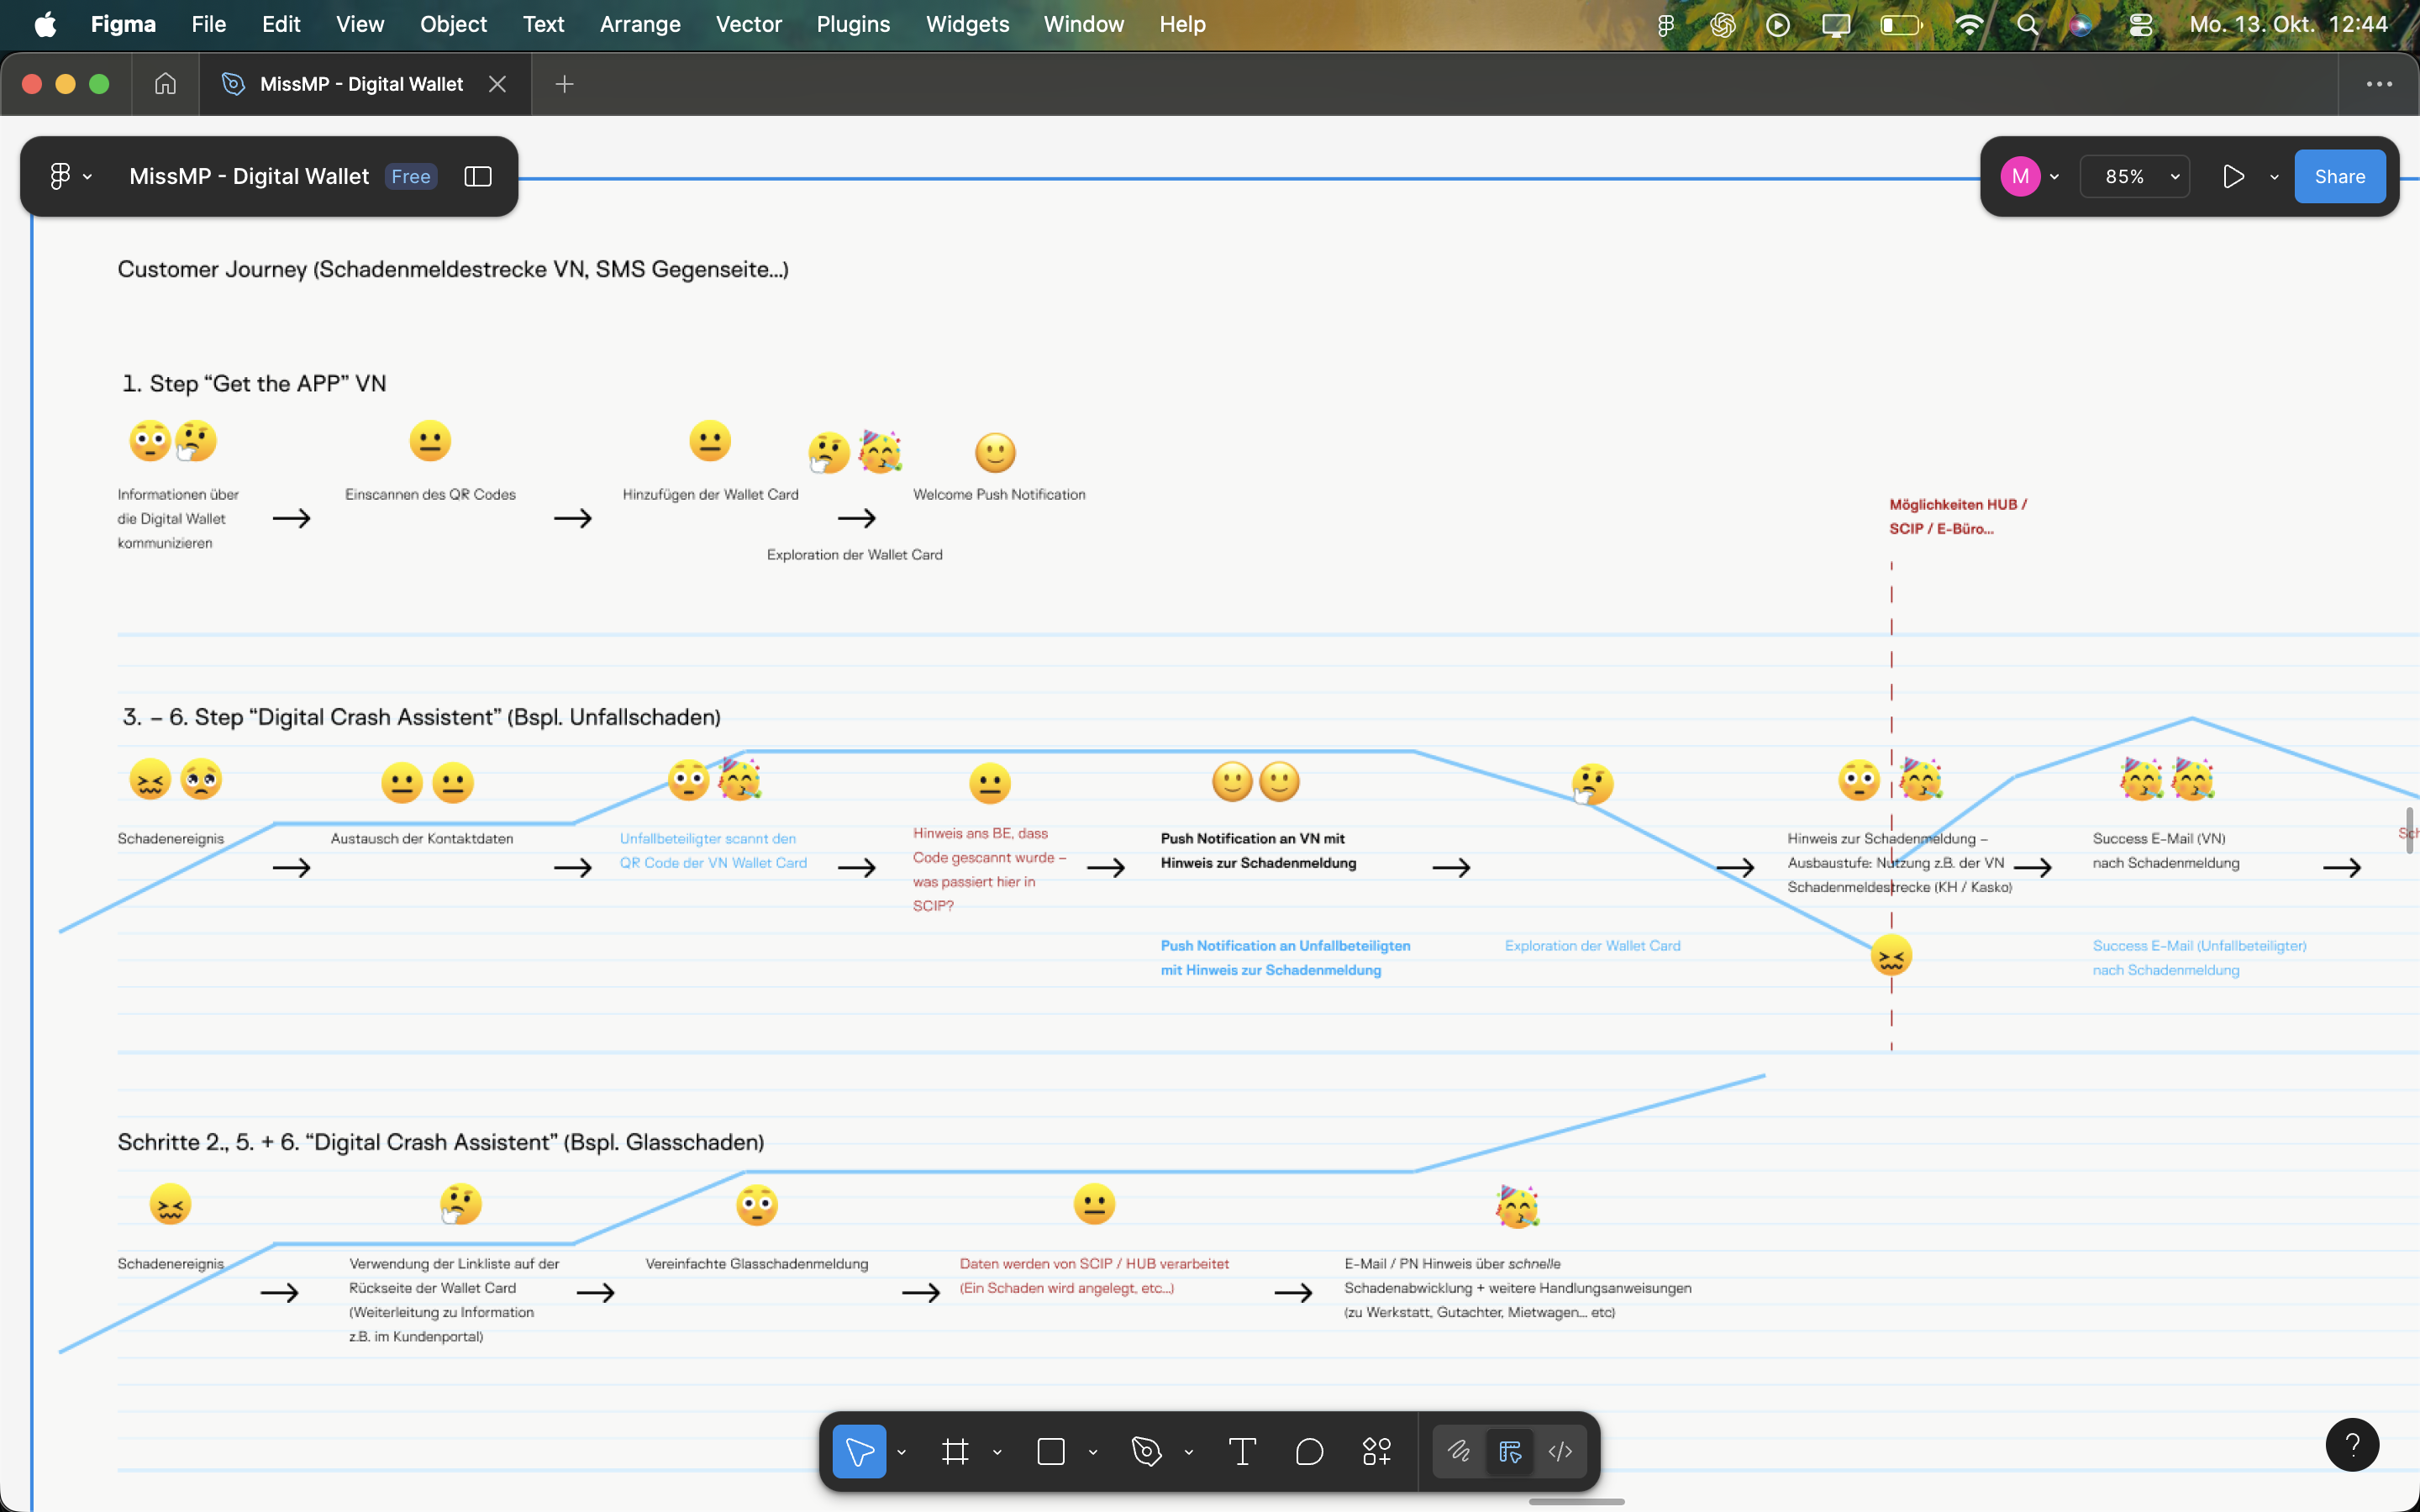Select the Text tool
The height and width of the screenshot is (1512, 2420).
1242,1451
